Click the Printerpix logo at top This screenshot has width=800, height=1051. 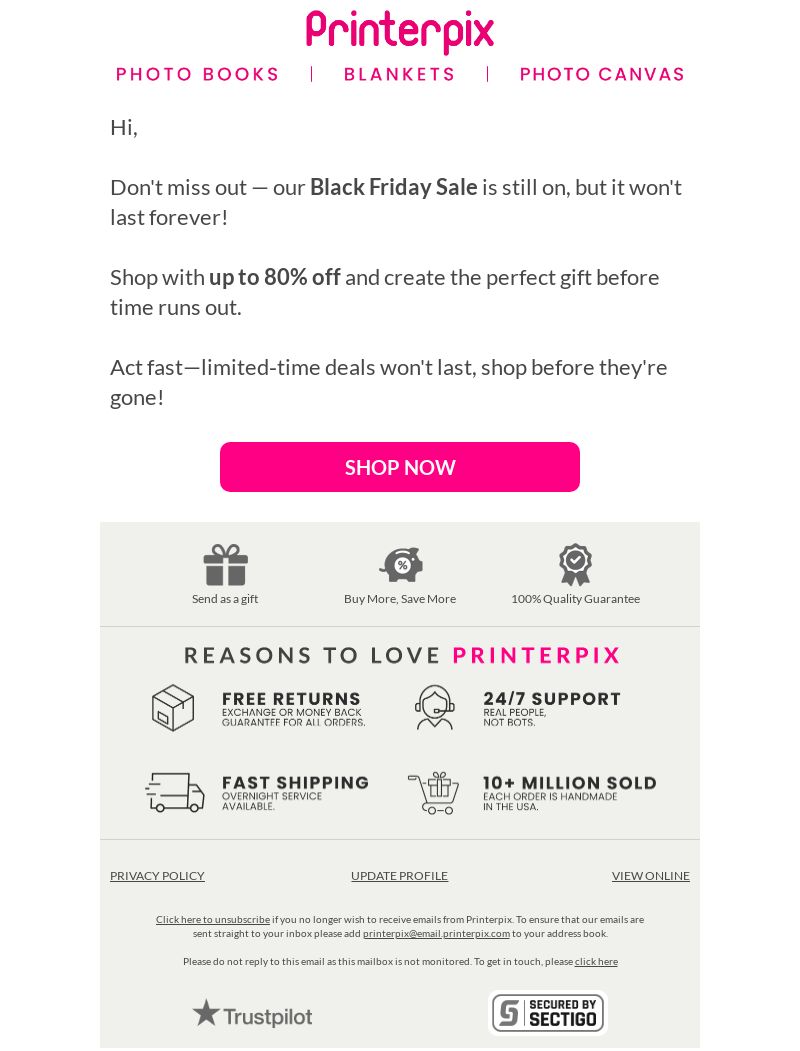click(399, 32)
